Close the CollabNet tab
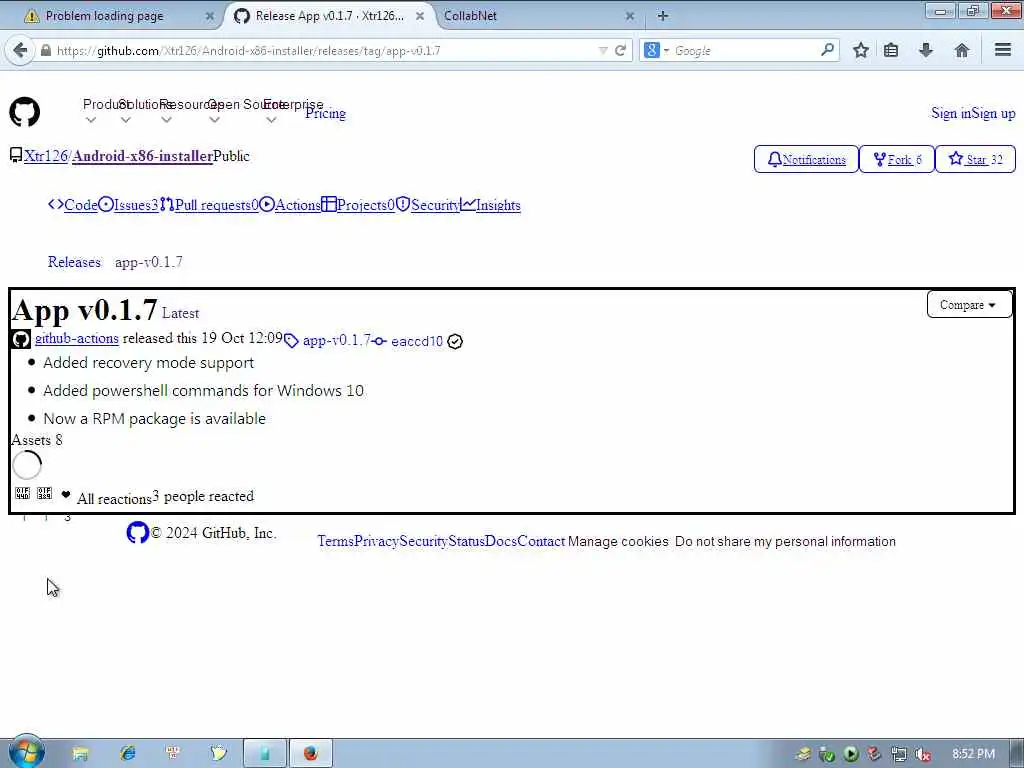Image resolution: width=1024 pixels, height=768 pixels. (x=630, y=16)
